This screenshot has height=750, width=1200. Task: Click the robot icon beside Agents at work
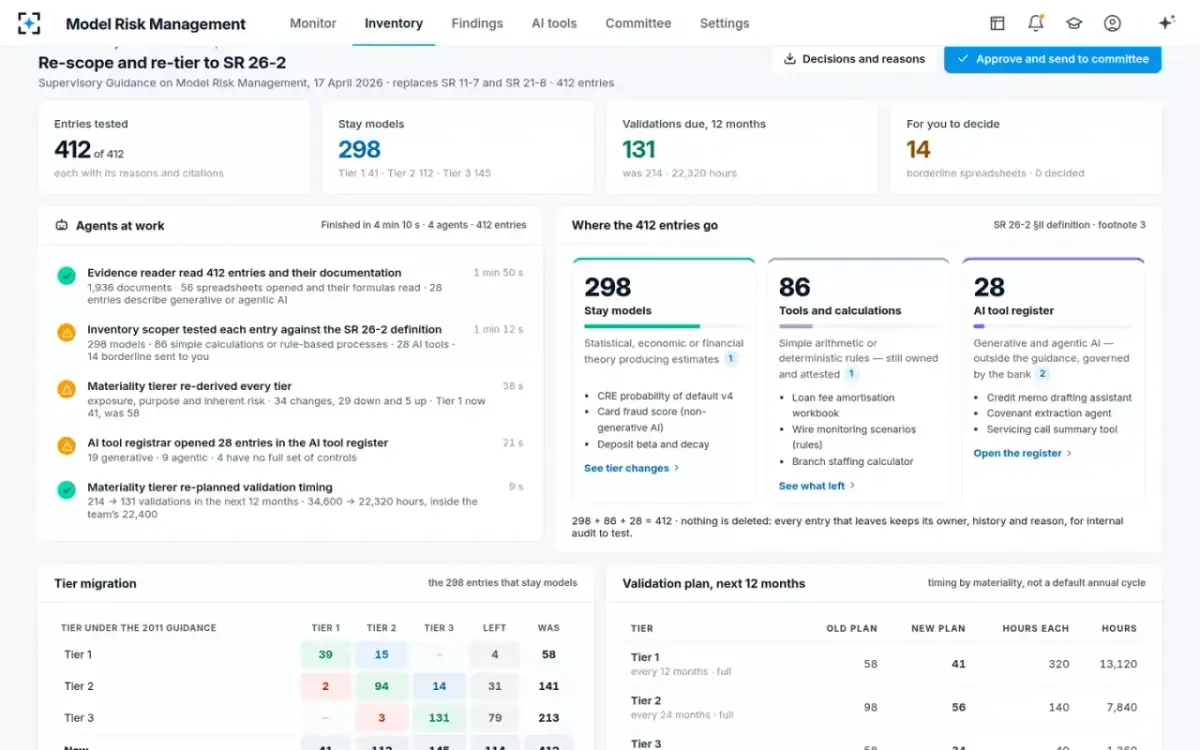[x=61, y=226]
